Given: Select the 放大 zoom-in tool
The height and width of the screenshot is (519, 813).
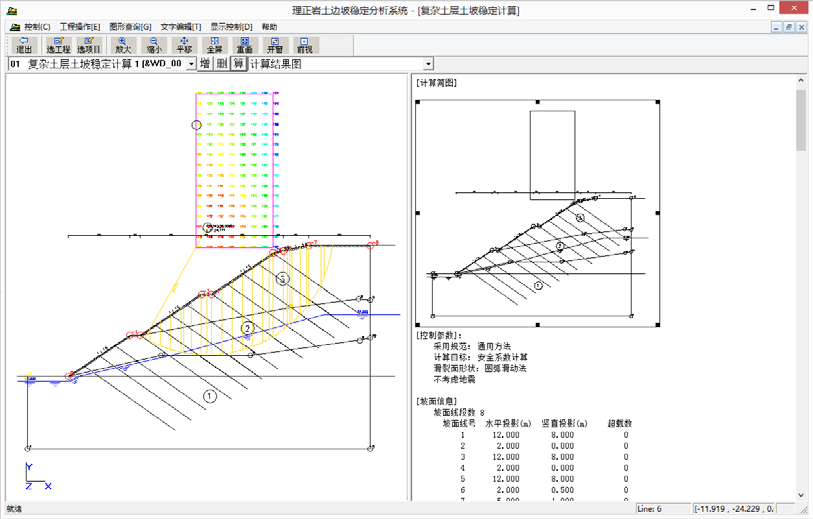Looking at the screenshot, I should 123,45.
